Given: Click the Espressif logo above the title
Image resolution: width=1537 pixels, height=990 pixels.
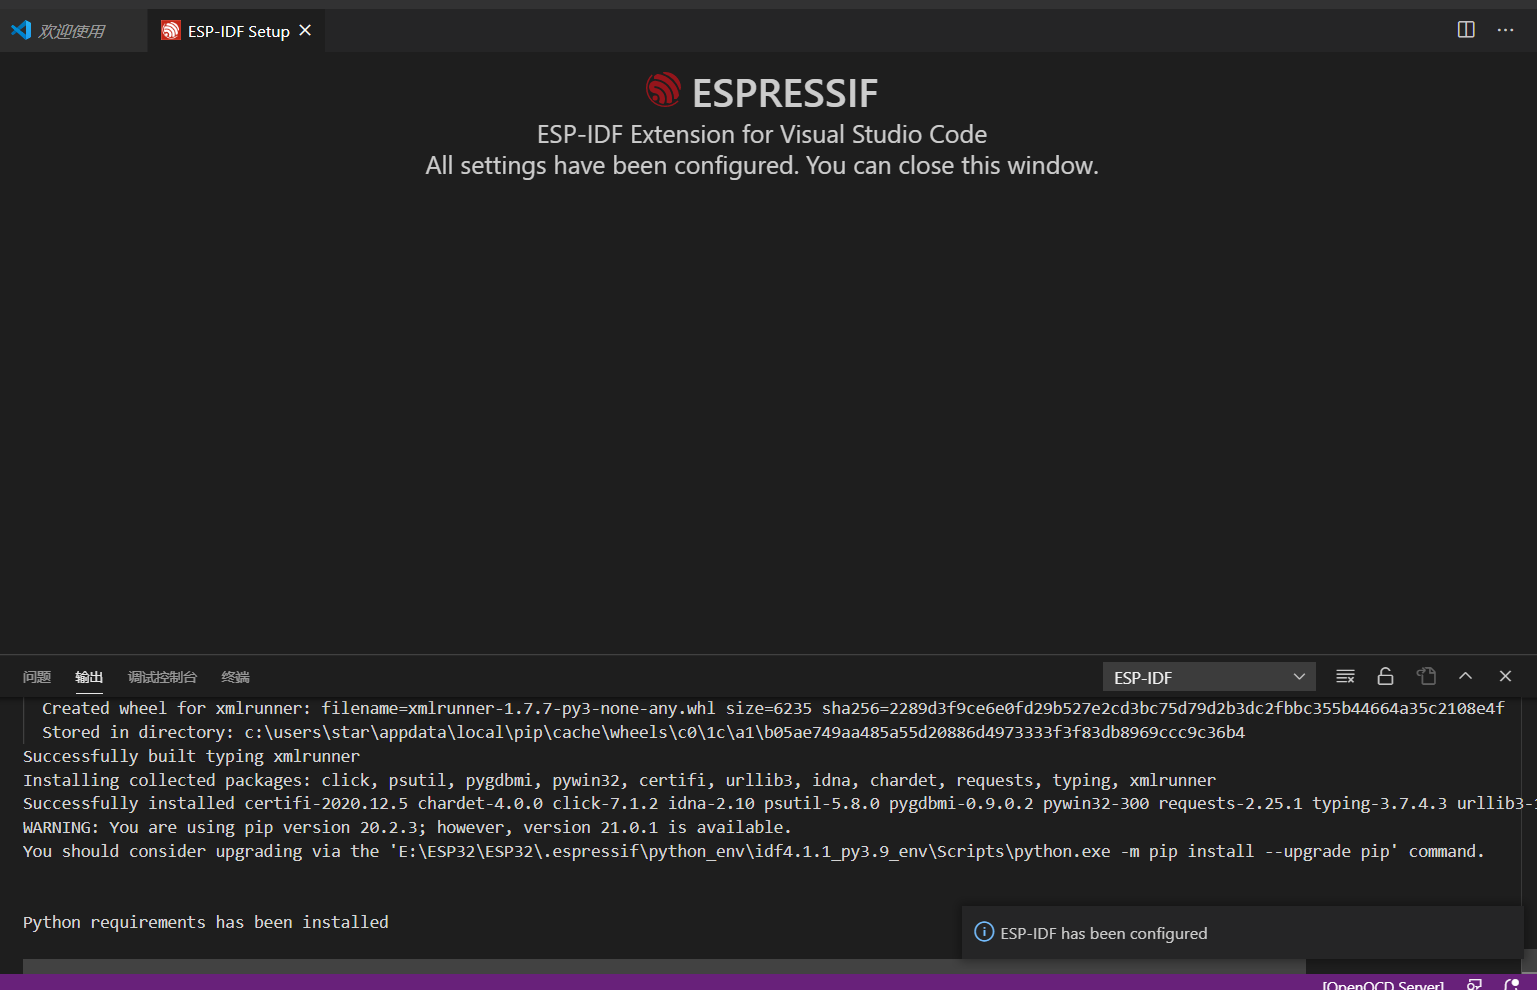Looking at the screenshot, I should [663, 90].
